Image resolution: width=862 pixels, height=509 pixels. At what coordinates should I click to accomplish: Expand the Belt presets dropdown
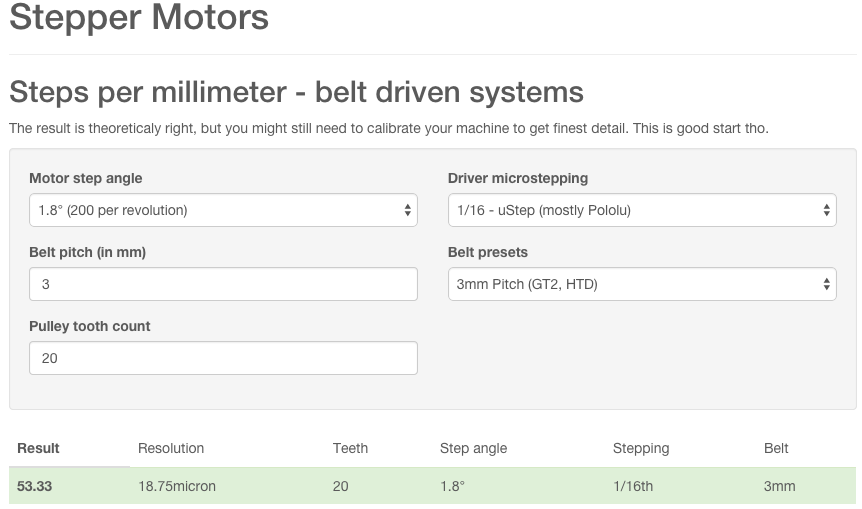point(641,284)
